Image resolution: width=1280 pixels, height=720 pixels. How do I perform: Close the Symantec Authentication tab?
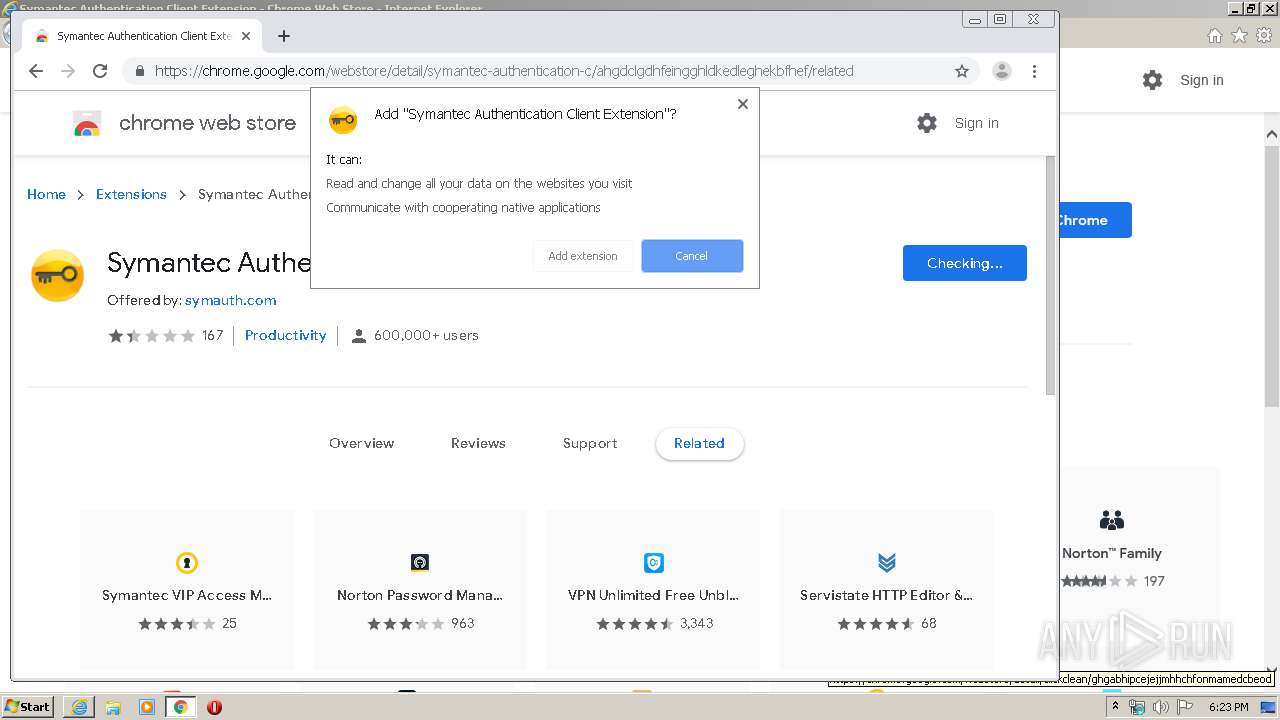(x=246, y=36)
